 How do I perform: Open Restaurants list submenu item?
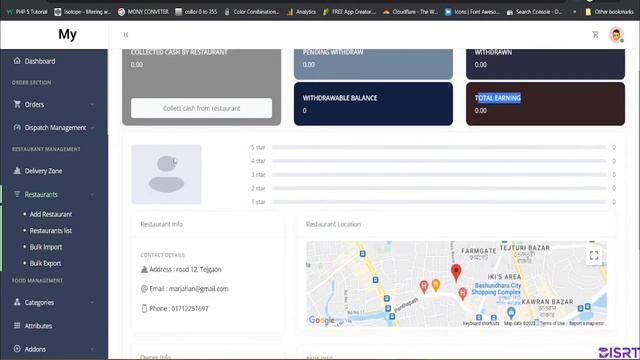pyautogui.click(x=51, y=231)
